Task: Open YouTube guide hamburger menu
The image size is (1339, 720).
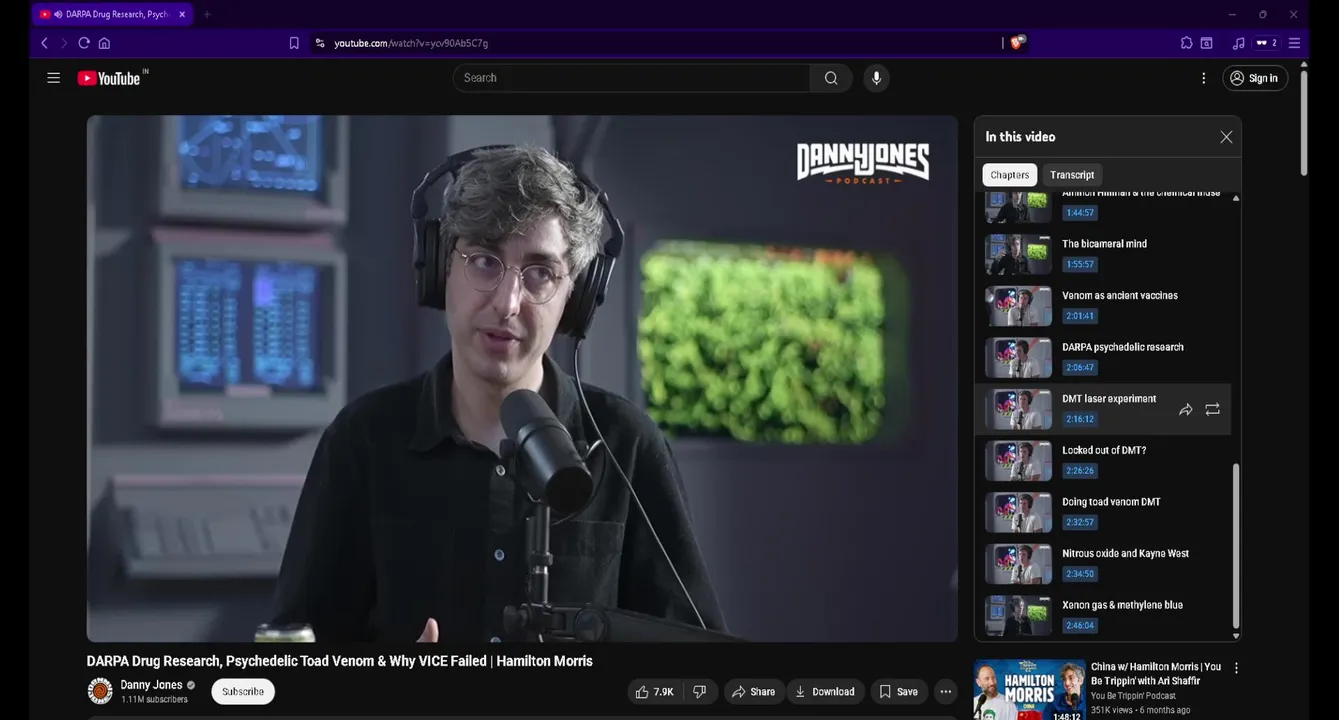Action: point(54,78)
